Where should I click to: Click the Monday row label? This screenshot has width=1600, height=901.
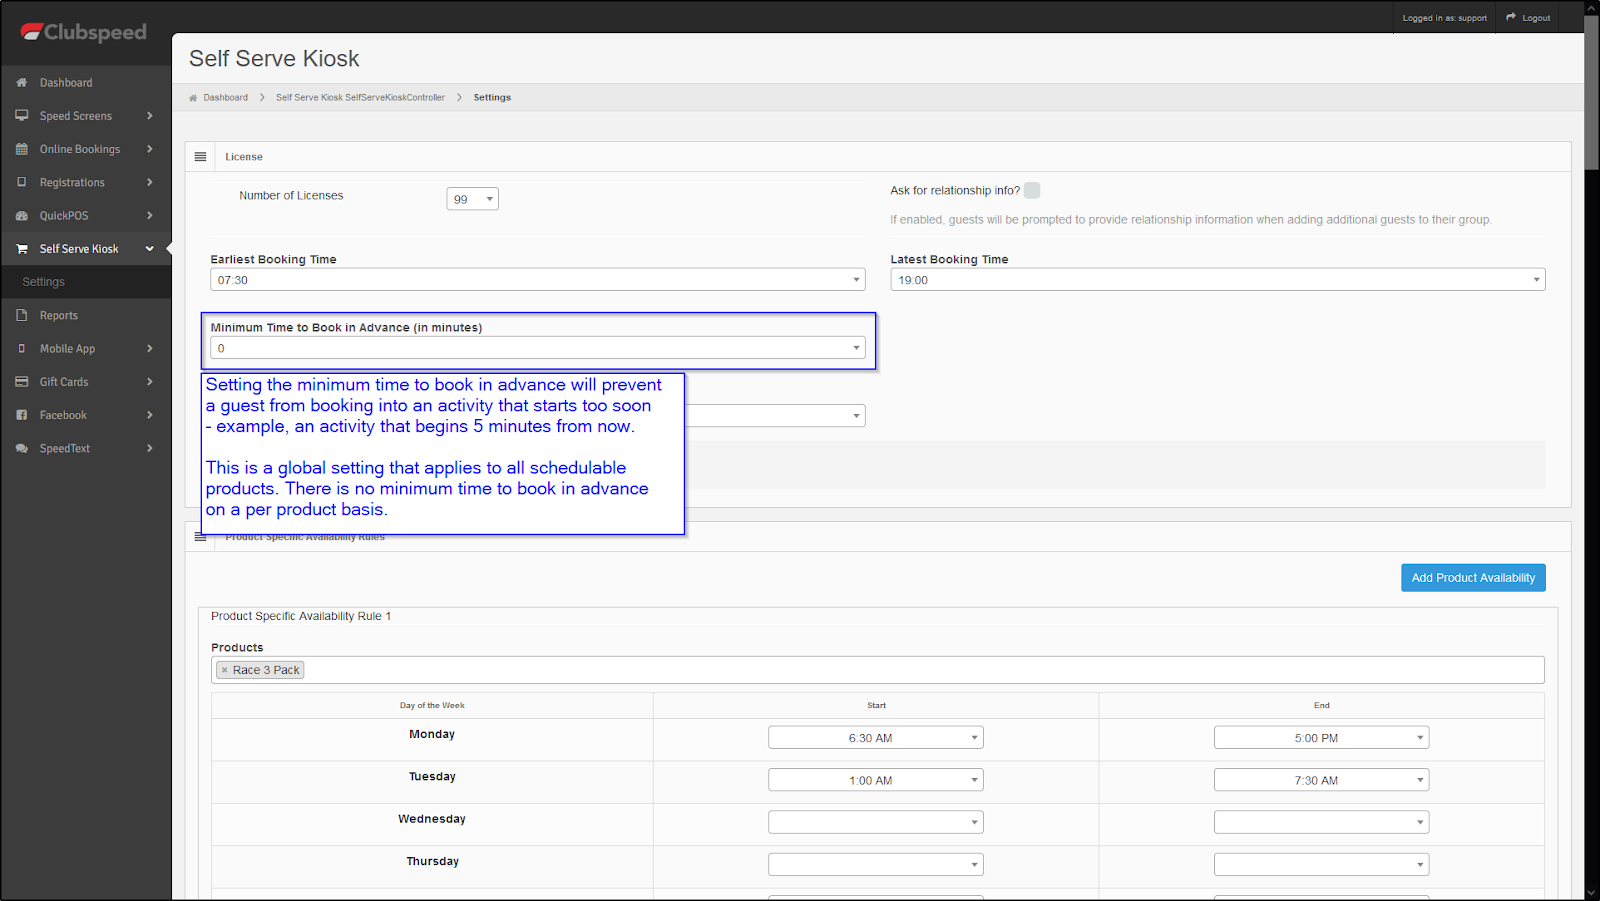click(432, 734)
